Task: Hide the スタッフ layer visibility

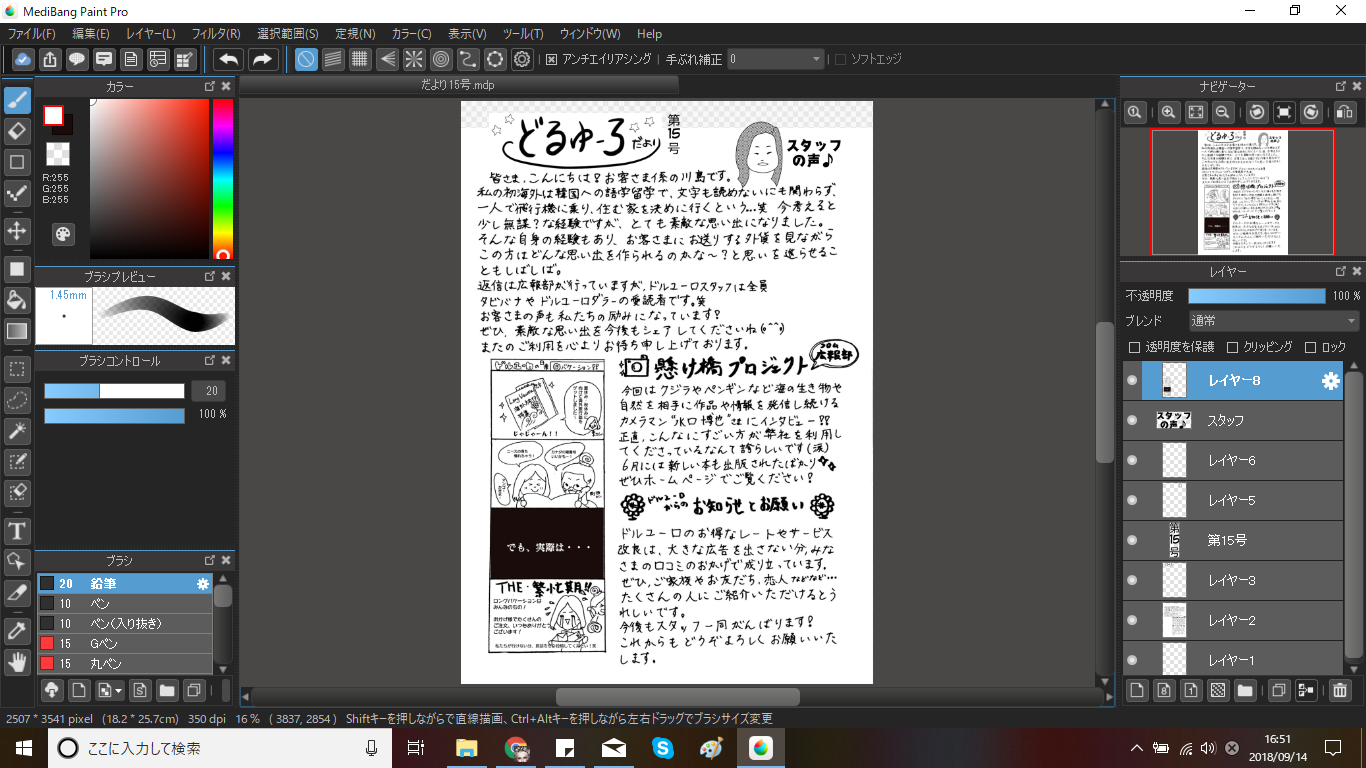Action: point(1132,420)
